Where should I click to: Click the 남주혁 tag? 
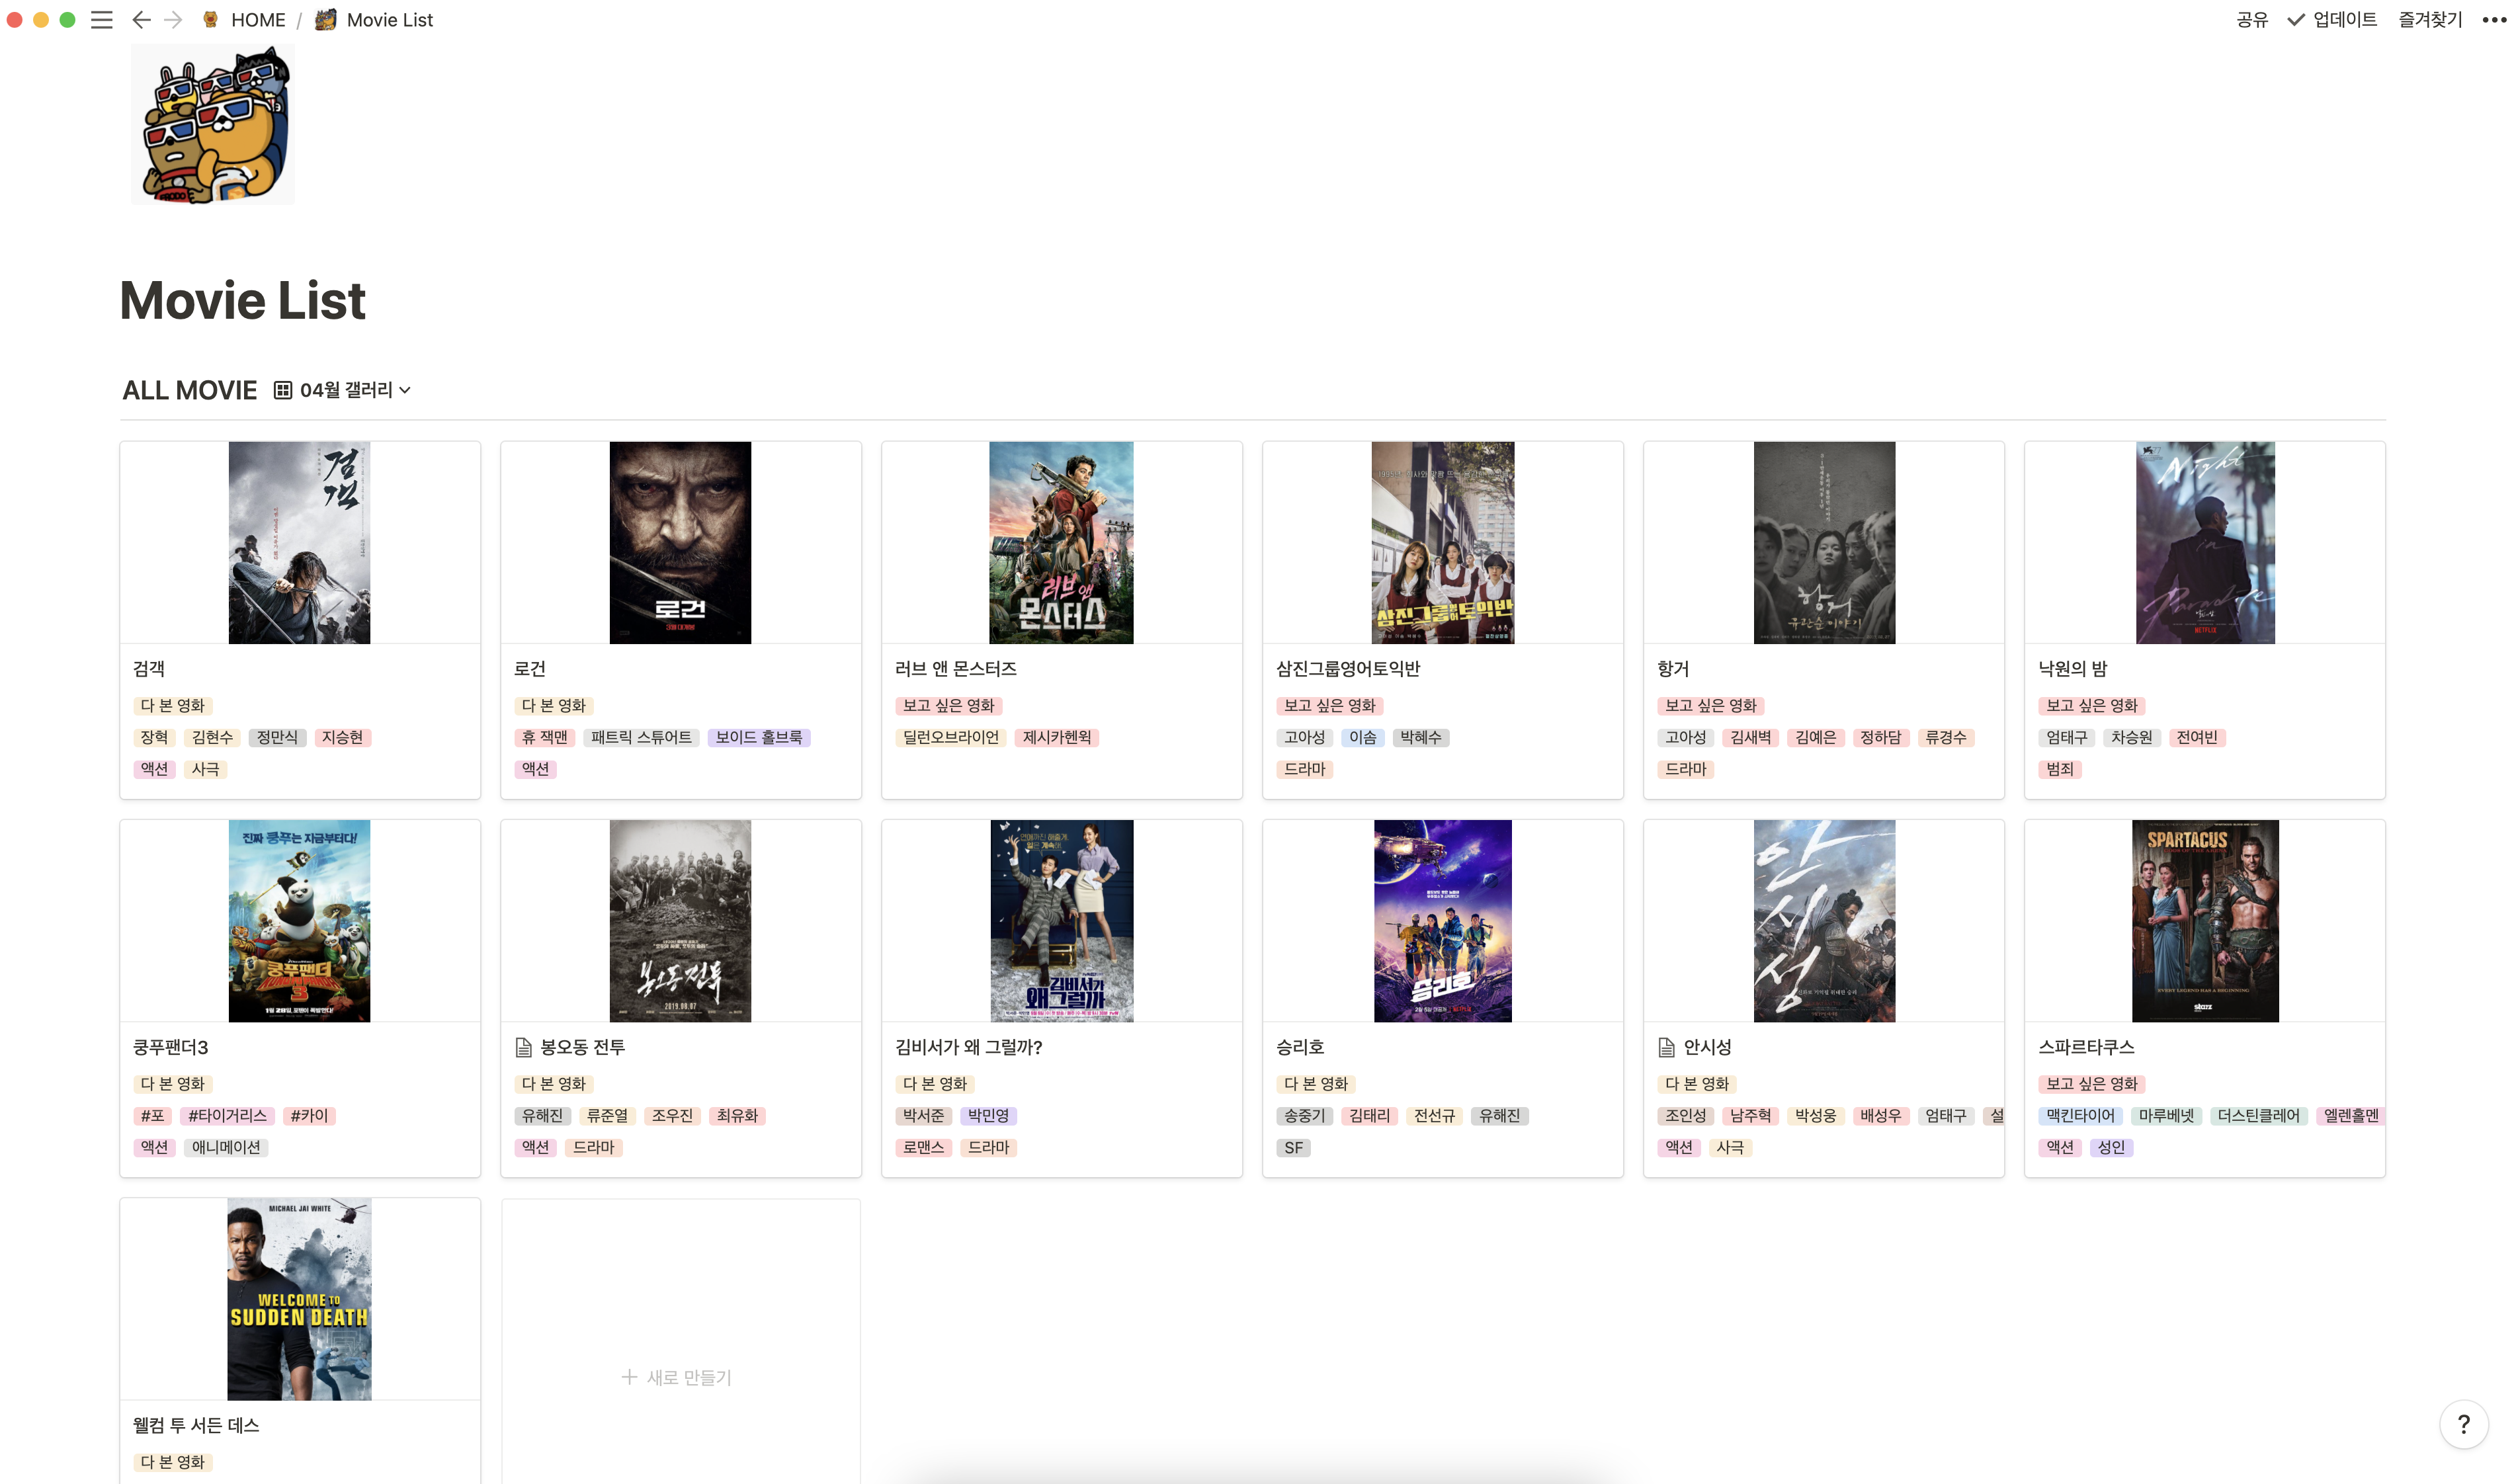[x=1750, y=1115]
